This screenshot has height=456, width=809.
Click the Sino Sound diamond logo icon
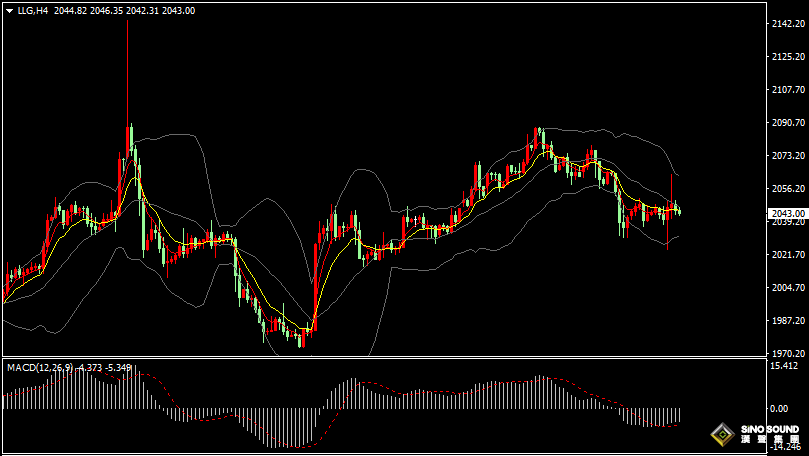720,436
